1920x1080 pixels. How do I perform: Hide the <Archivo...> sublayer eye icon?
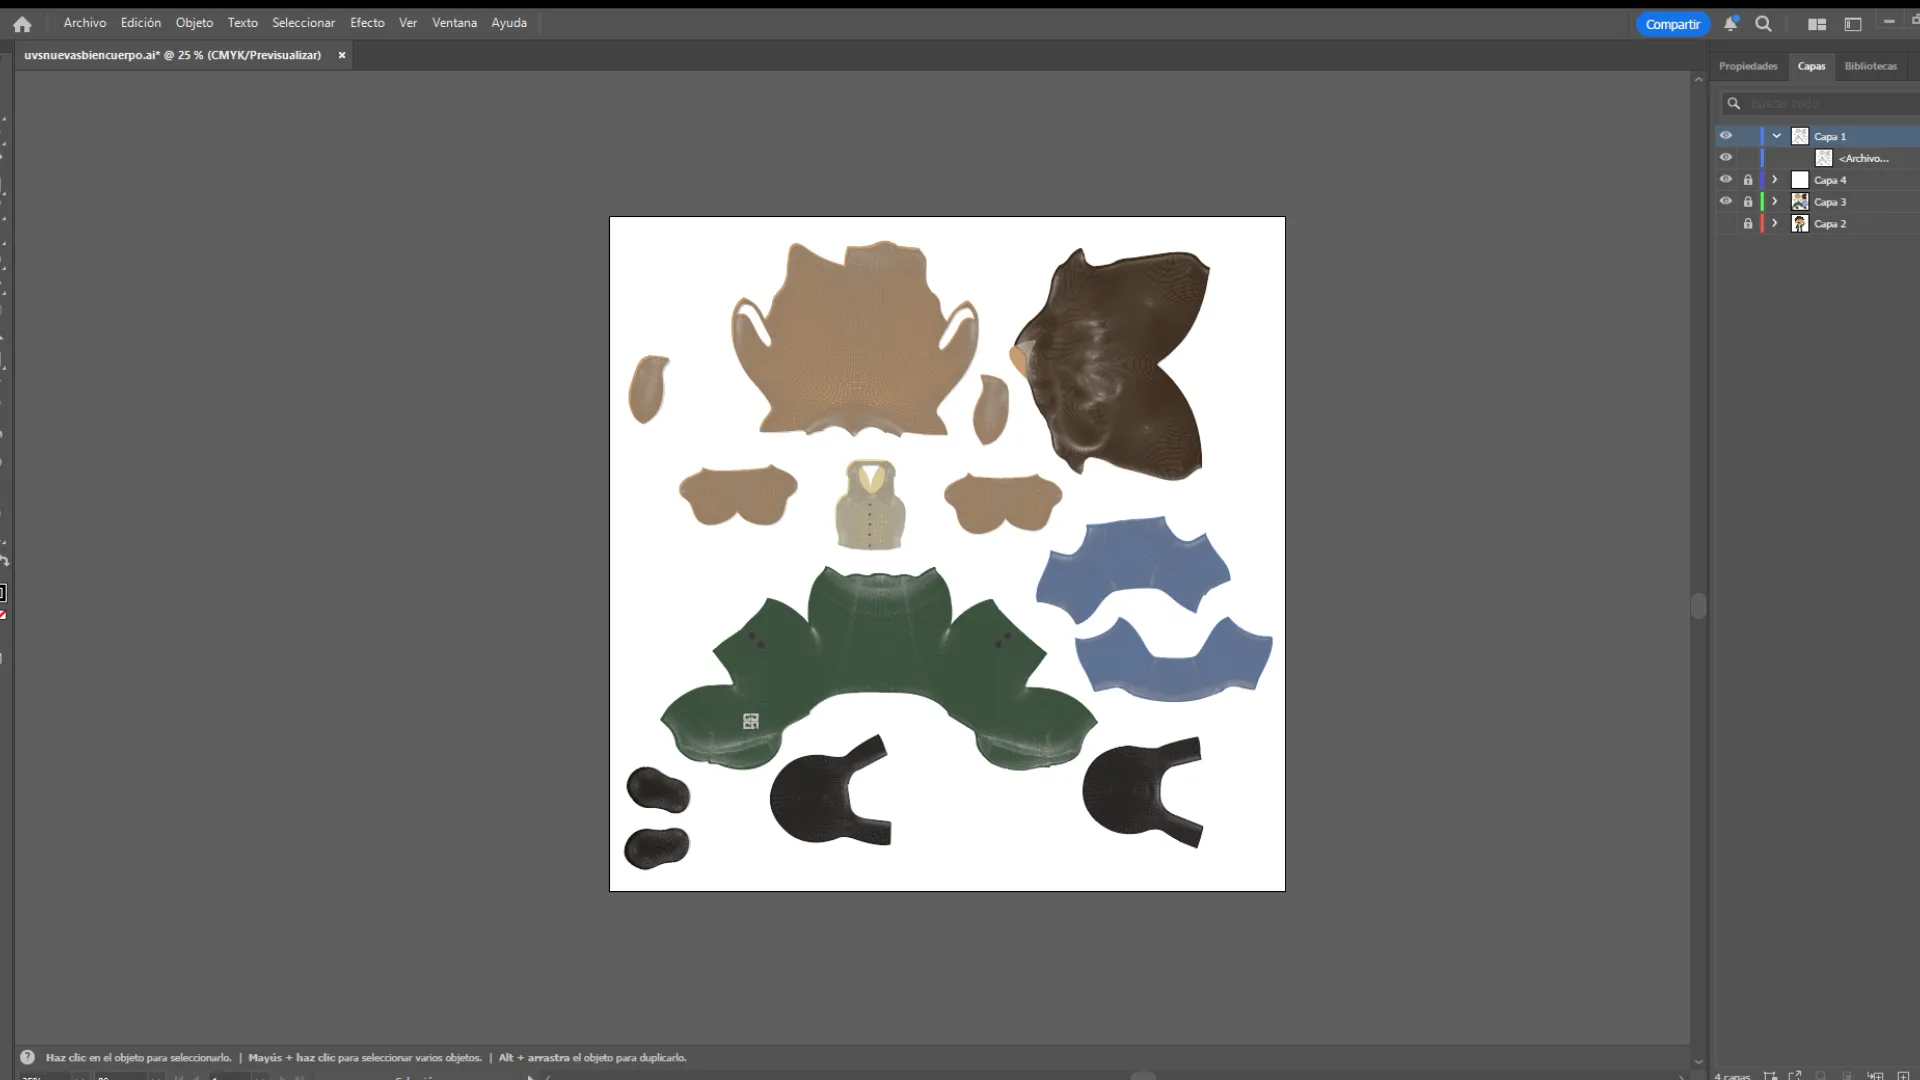[x=1726, y=158]
